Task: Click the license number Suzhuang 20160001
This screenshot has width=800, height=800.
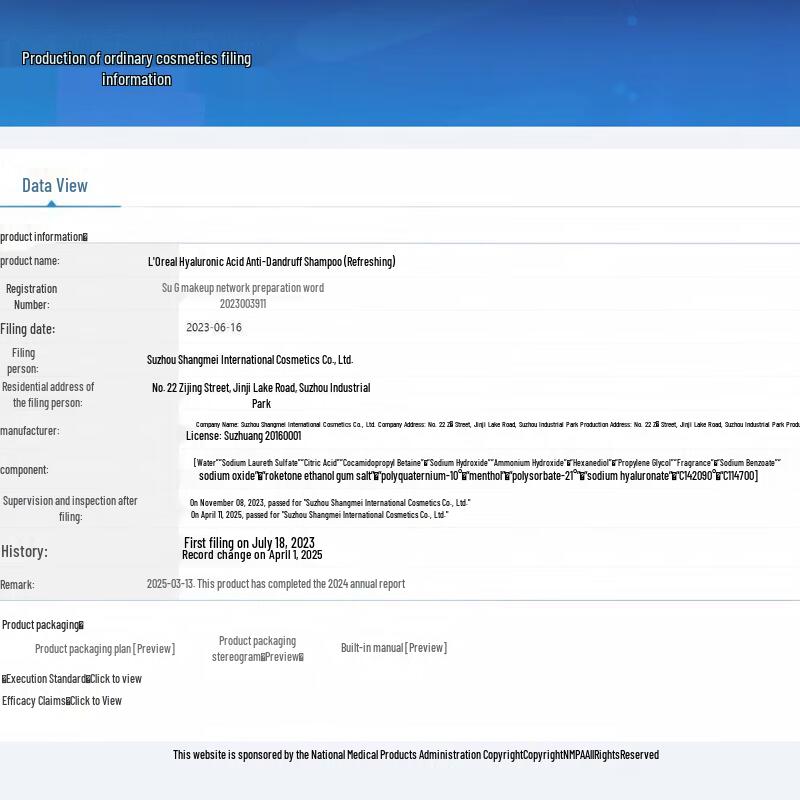Action: 243,436
